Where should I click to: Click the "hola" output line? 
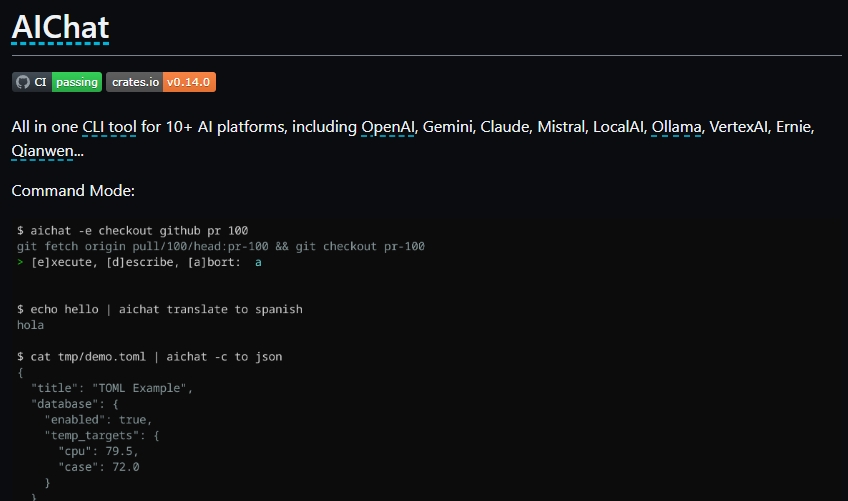click(x=30, y=325)
